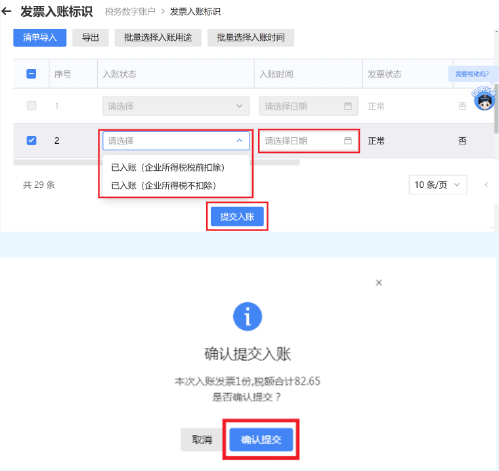Check the row 1 checkbox
The height and width of the screenshot is (471, 499).
(x=31, y=106)
